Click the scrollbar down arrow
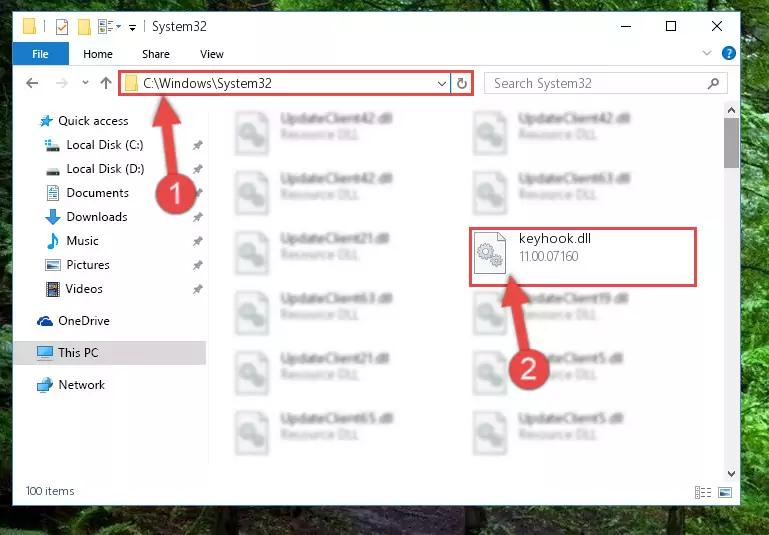The image size is (769, 535). click(731, 474)
